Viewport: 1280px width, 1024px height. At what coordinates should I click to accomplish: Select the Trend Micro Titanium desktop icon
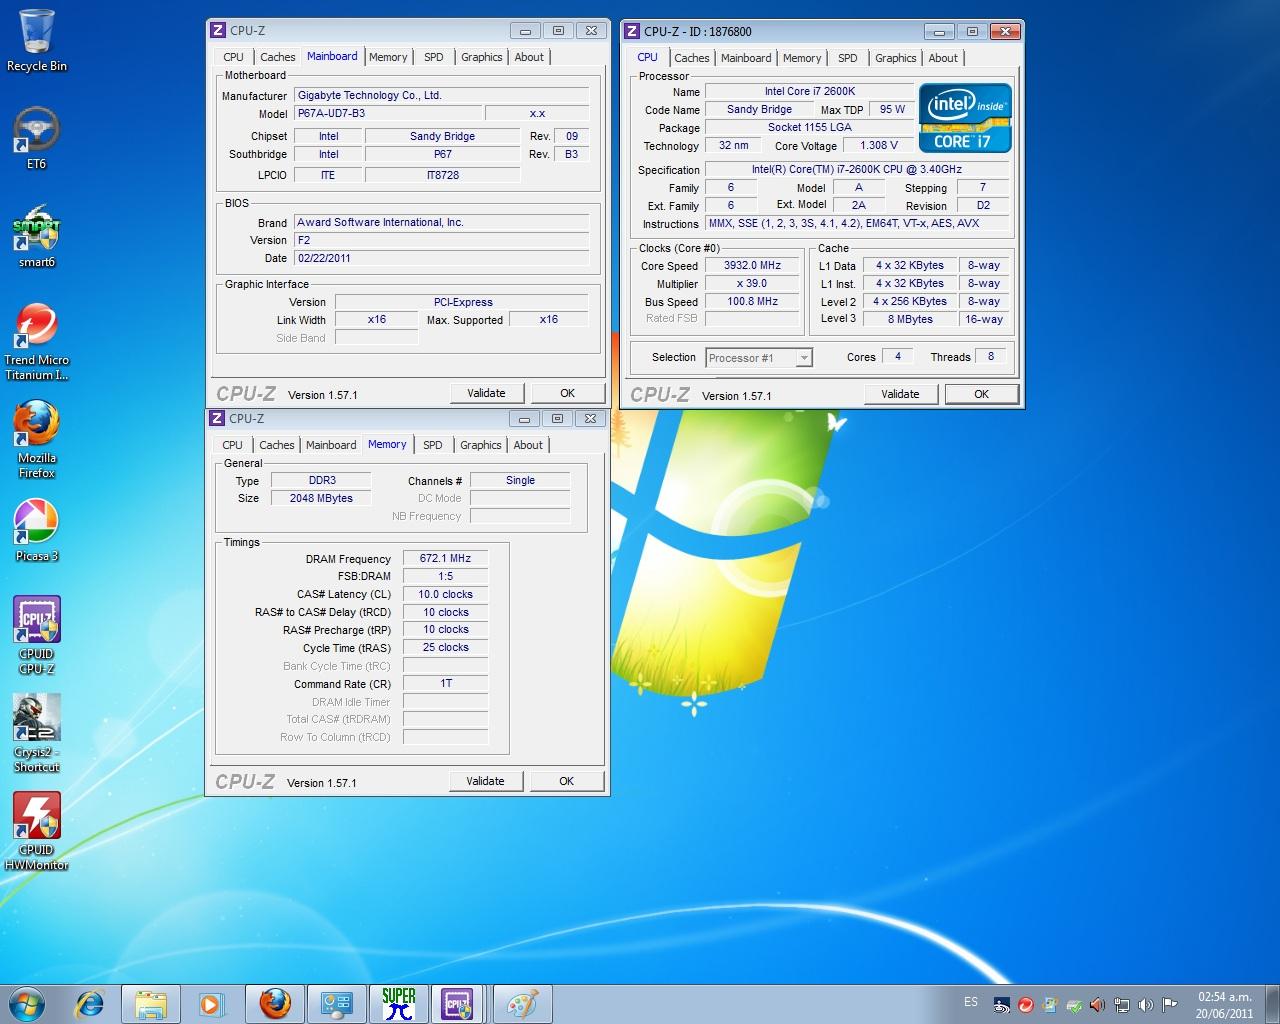(x=37, y=342)
